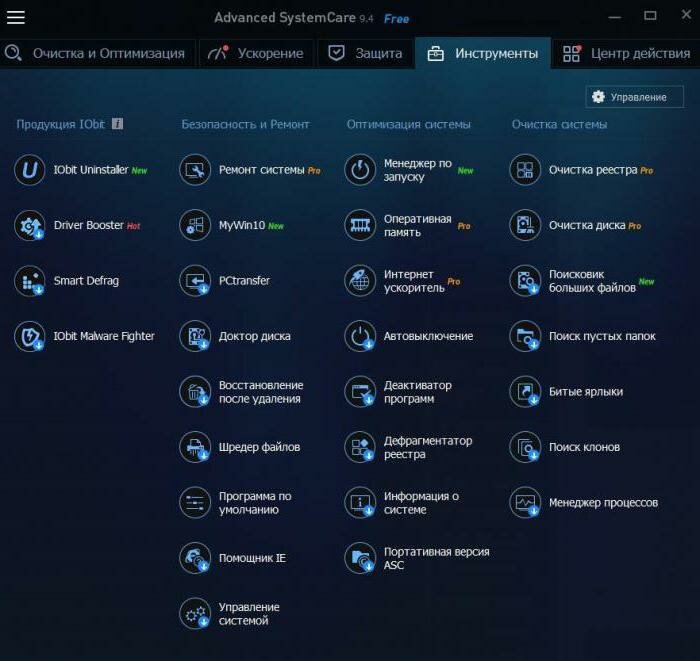Image resolution: width=700 pixels, height=661 pixels.
Task: Click the Интернет ускоритель globe icon
Action: (360, 281)
